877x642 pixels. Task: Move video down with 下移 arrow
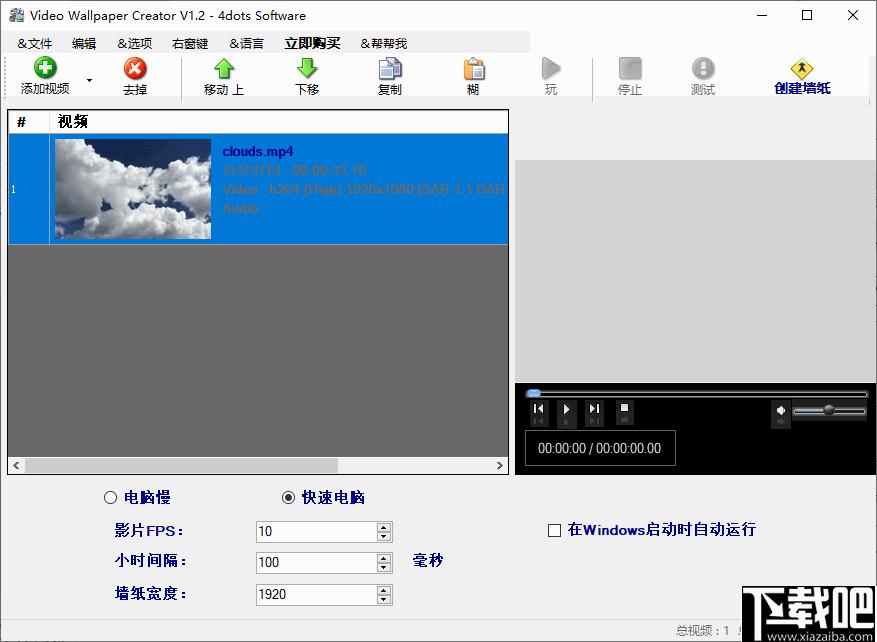pyautogui.click(x=307, y=69)
